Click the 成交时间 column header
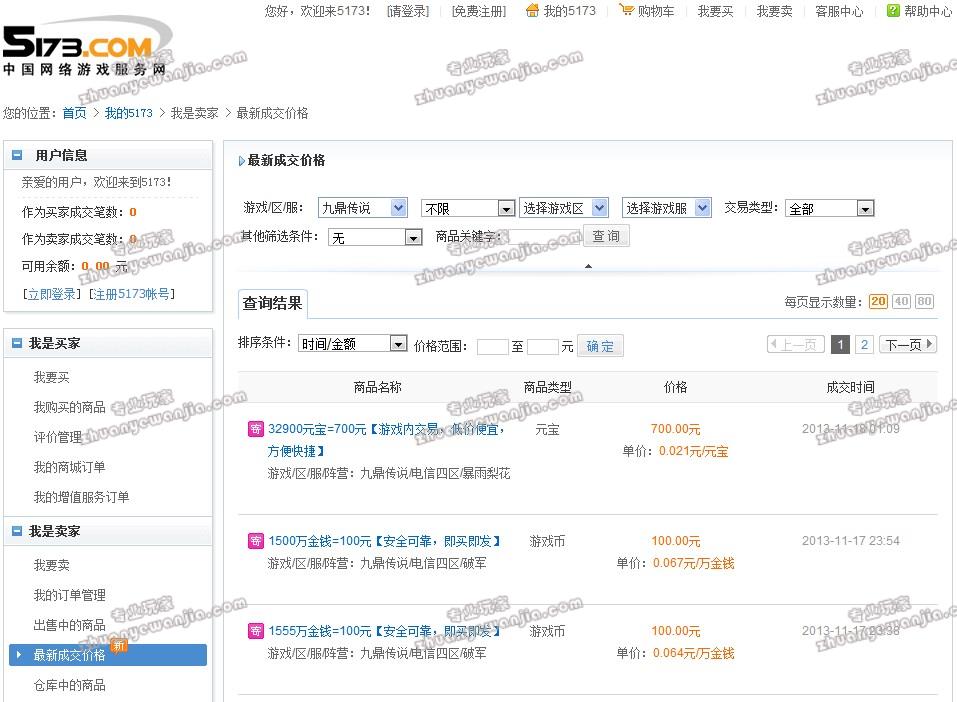 [x=850, y=387]
